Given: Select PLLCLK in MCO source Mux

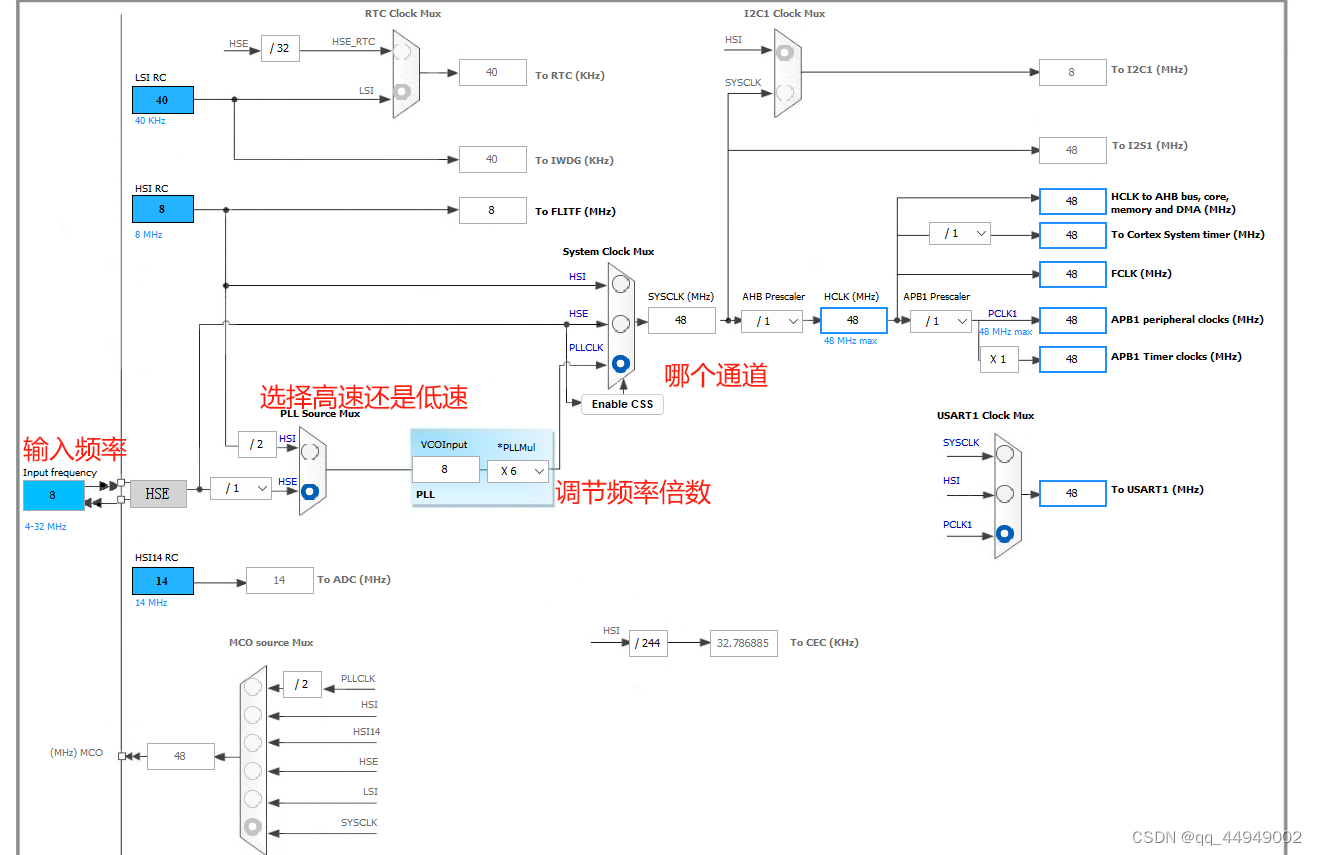Looking at the screenshot, I should pos(253,686).
